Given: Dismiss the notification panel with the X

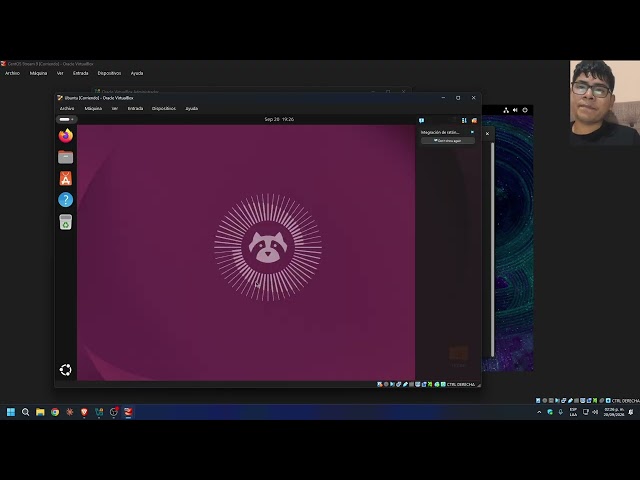Looking at the screenshot, I should pyautogui.click(x=487, y=133).
